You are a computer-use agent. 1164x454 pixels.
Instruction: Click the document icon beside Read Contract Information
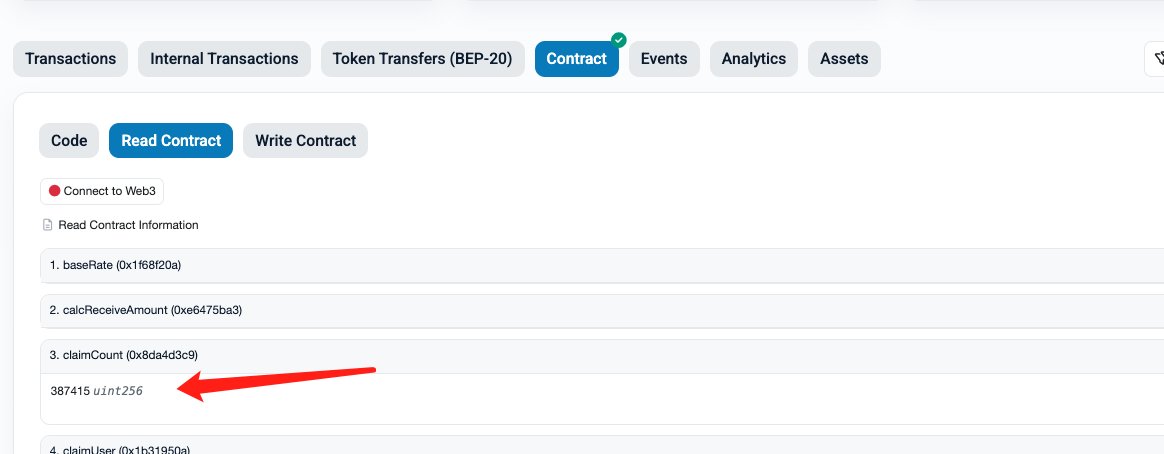click(x=48, y=225)
